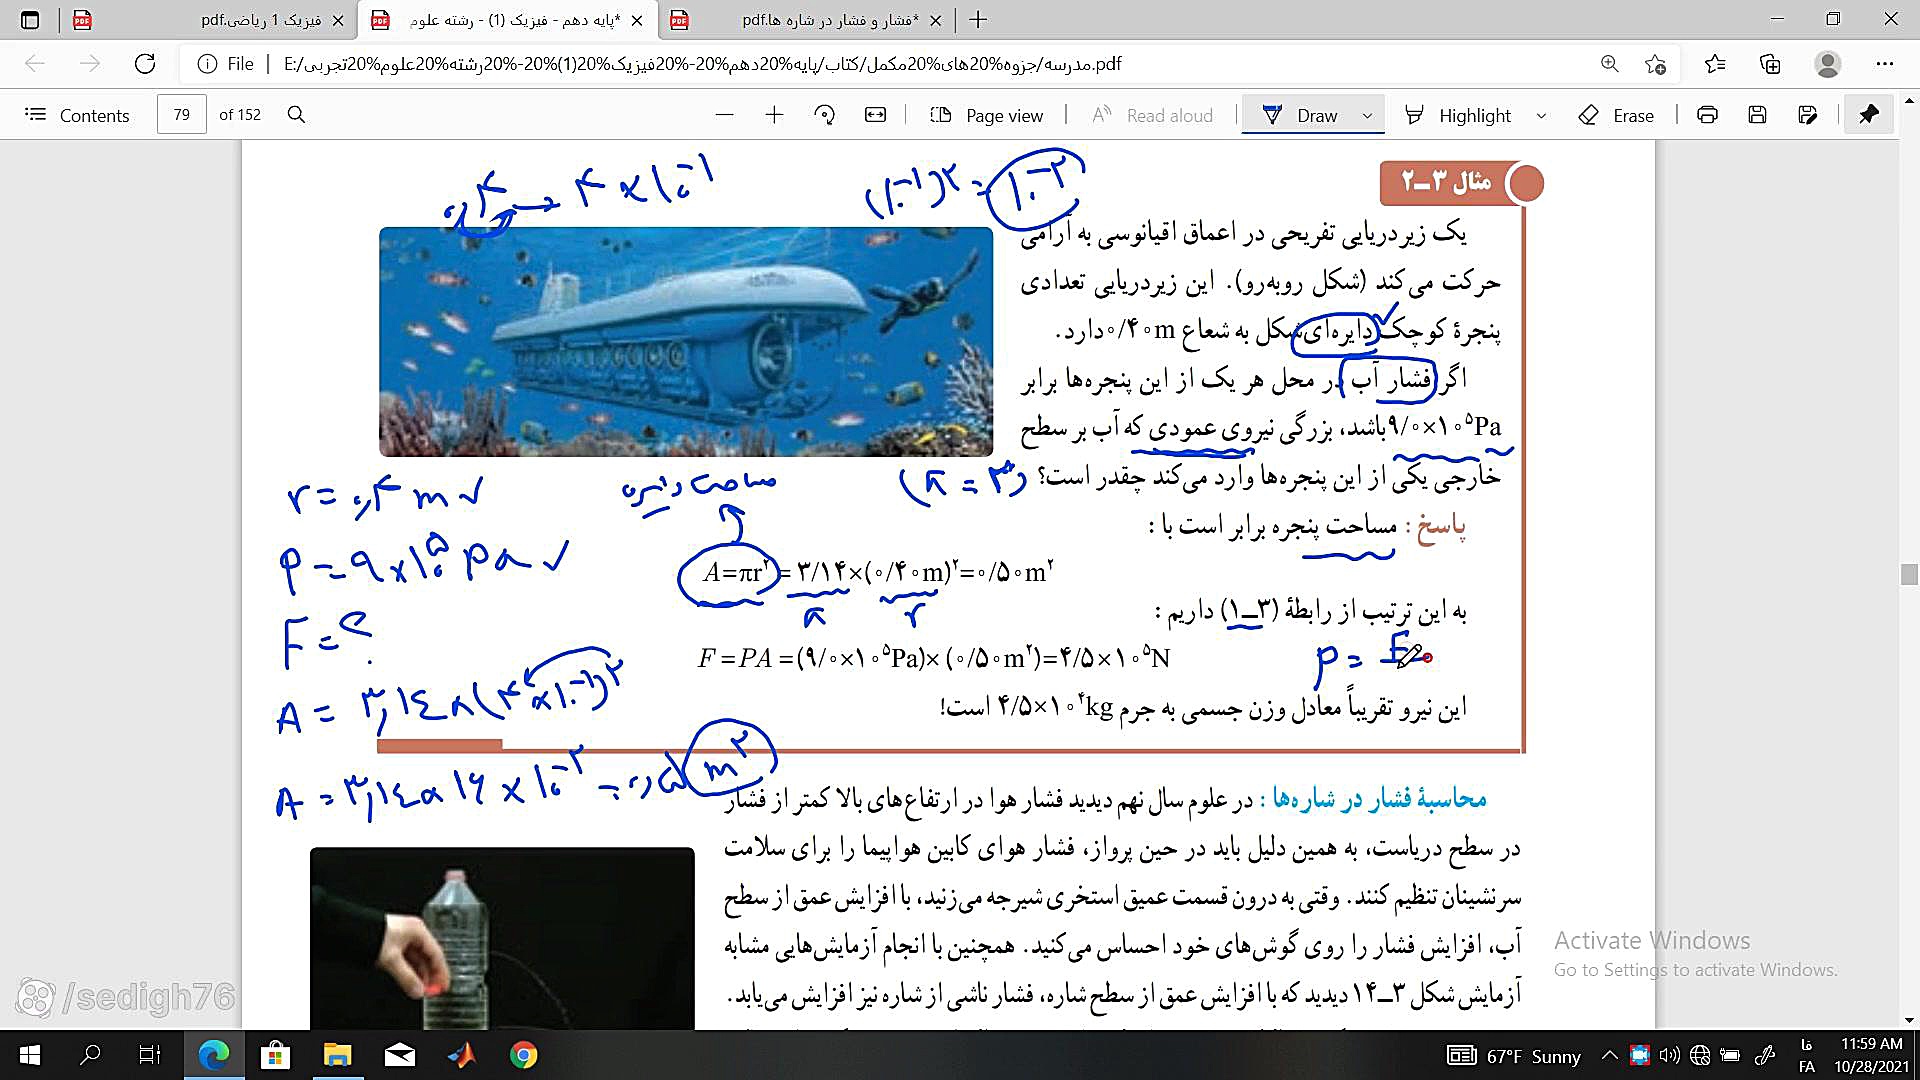Click the Zoom out minus icon
The image size is (1920, 1080).
[x=725, y=115]
